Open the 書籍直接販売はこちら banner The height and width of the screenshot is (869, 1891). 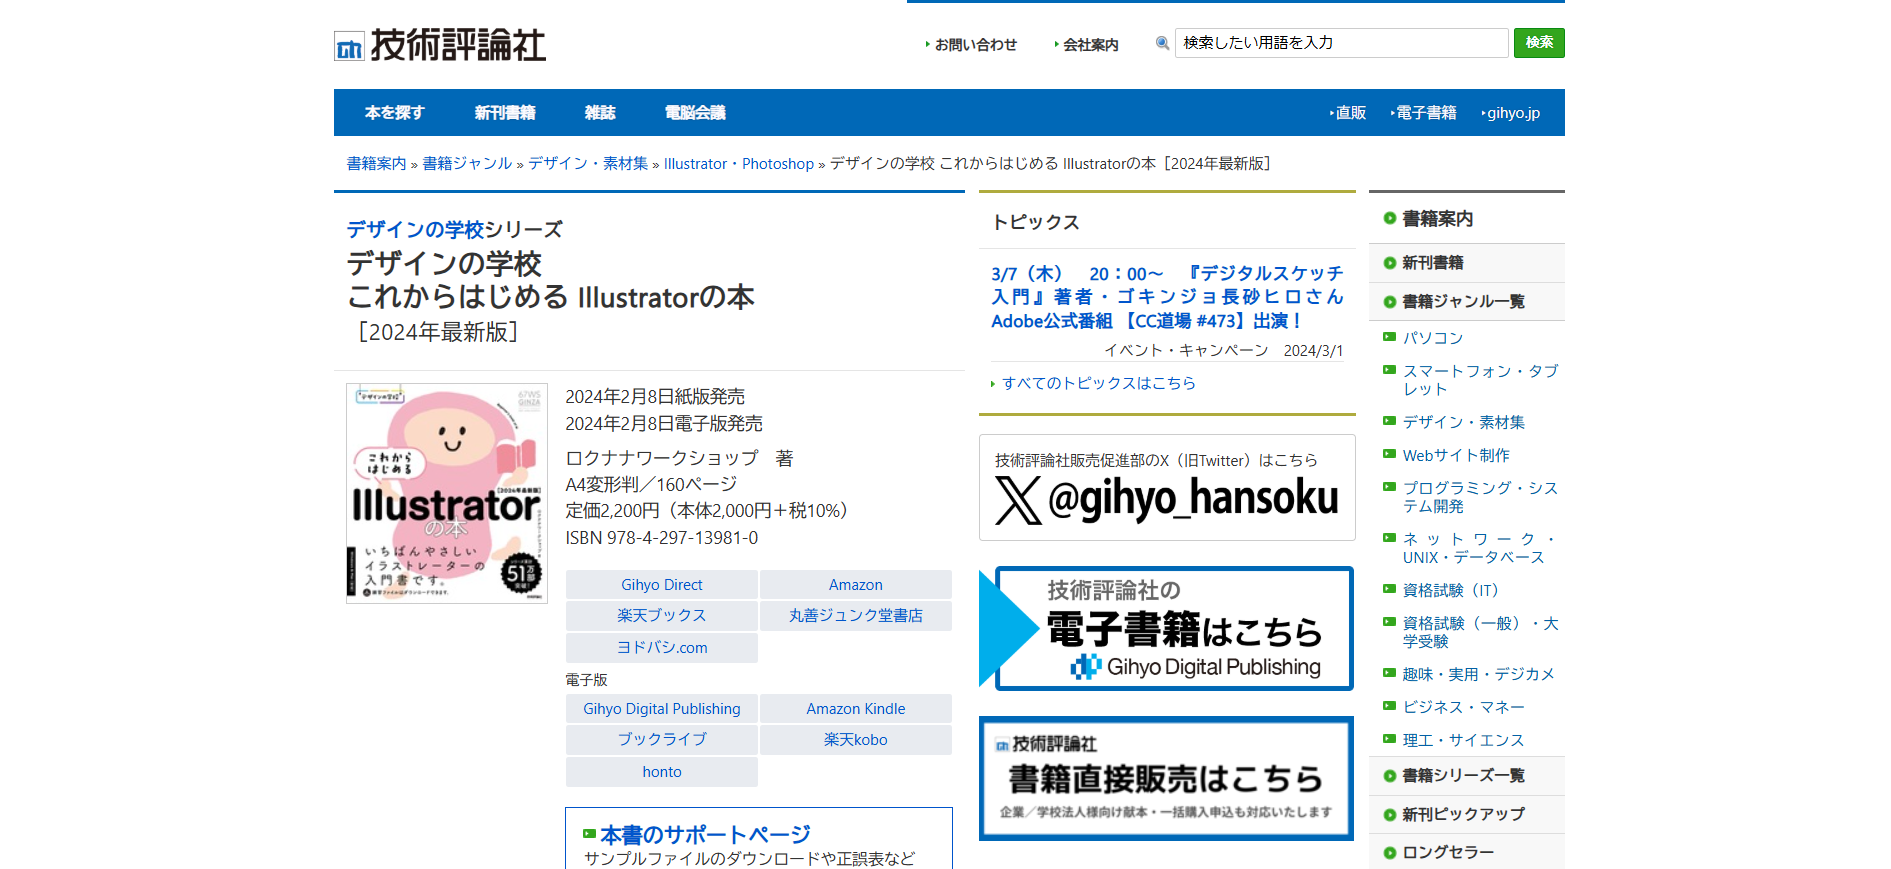1167,778
